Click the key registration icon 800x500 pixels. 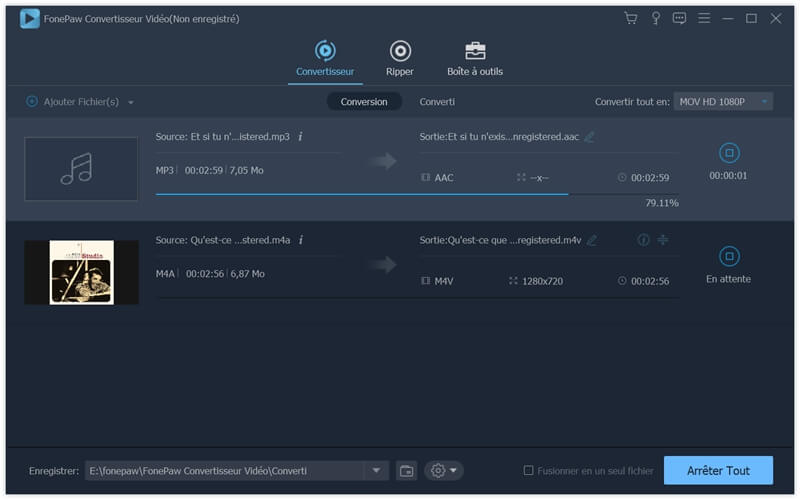(x=656, y=19)
